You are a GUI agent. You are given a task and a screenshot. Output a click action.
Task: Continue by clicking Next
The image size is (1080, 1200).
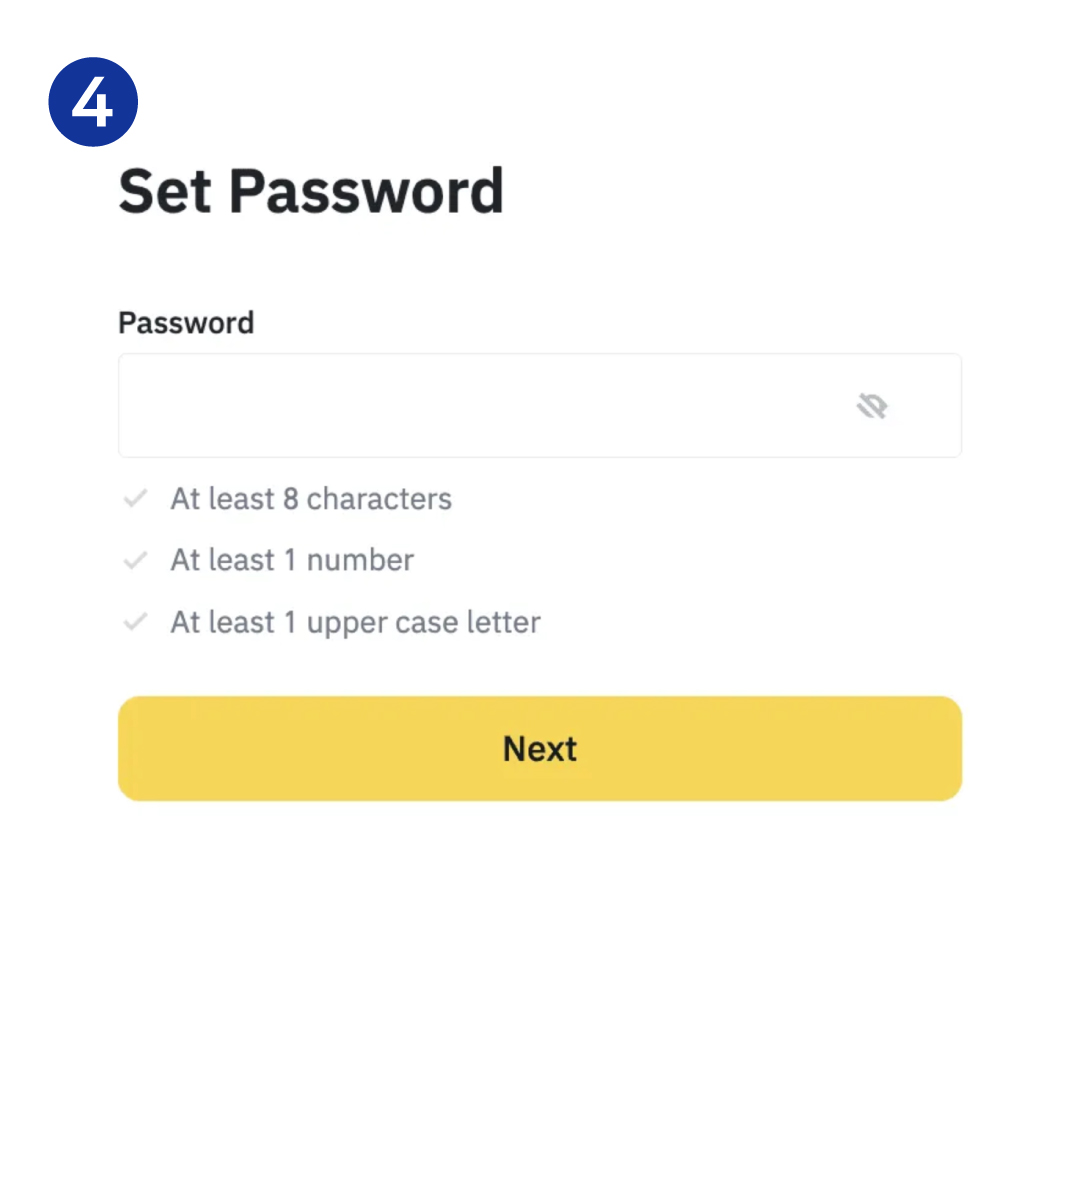pos(540,749)
